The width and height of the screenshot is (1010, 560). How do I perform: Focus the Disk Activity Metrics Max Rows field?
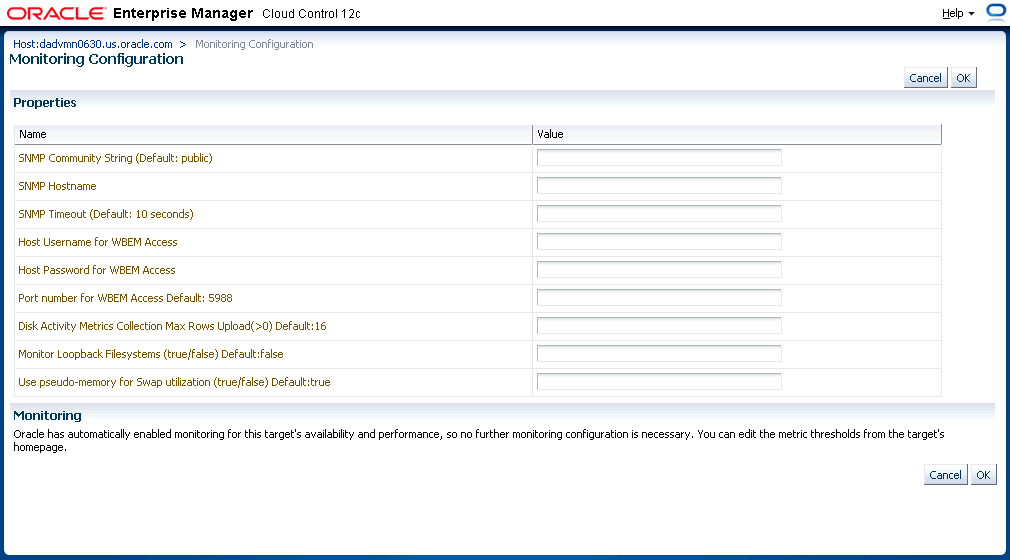point(659,325)
